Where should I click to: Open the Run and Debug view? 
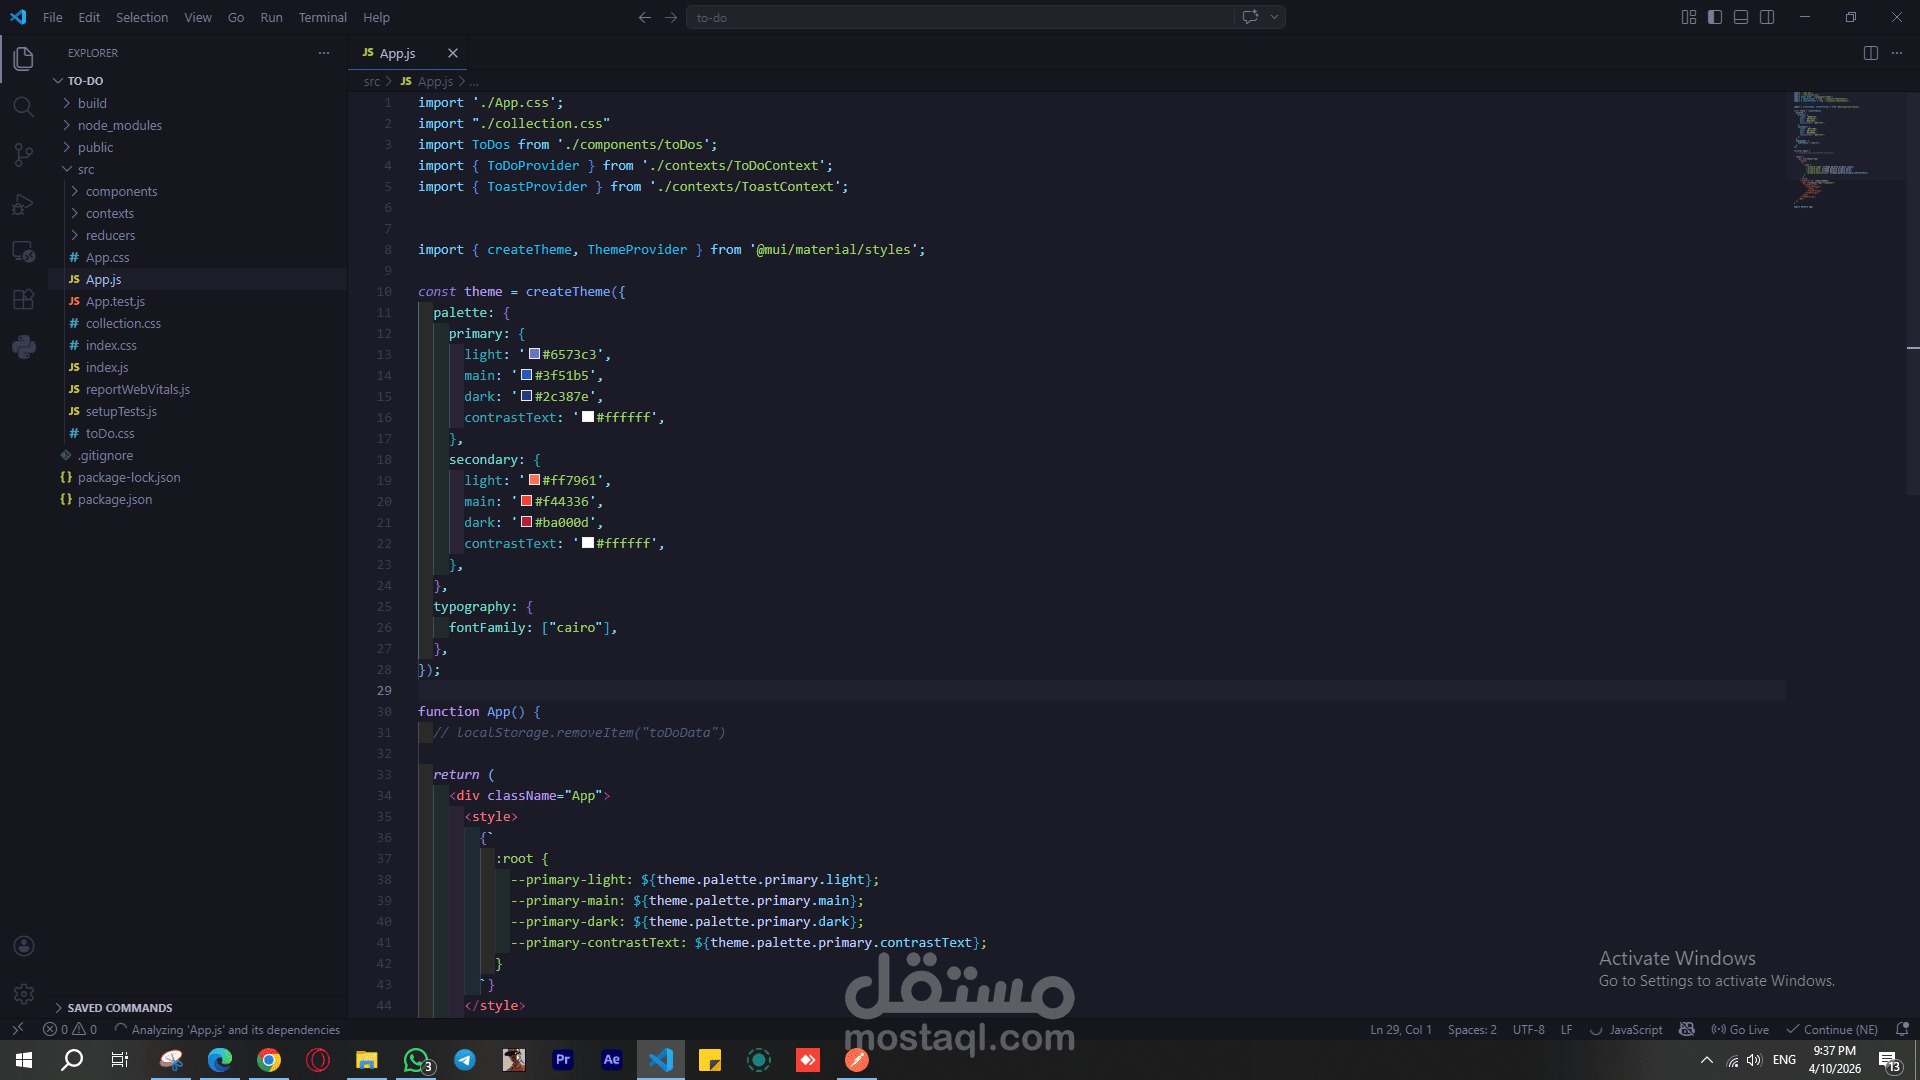coord(23,204)
